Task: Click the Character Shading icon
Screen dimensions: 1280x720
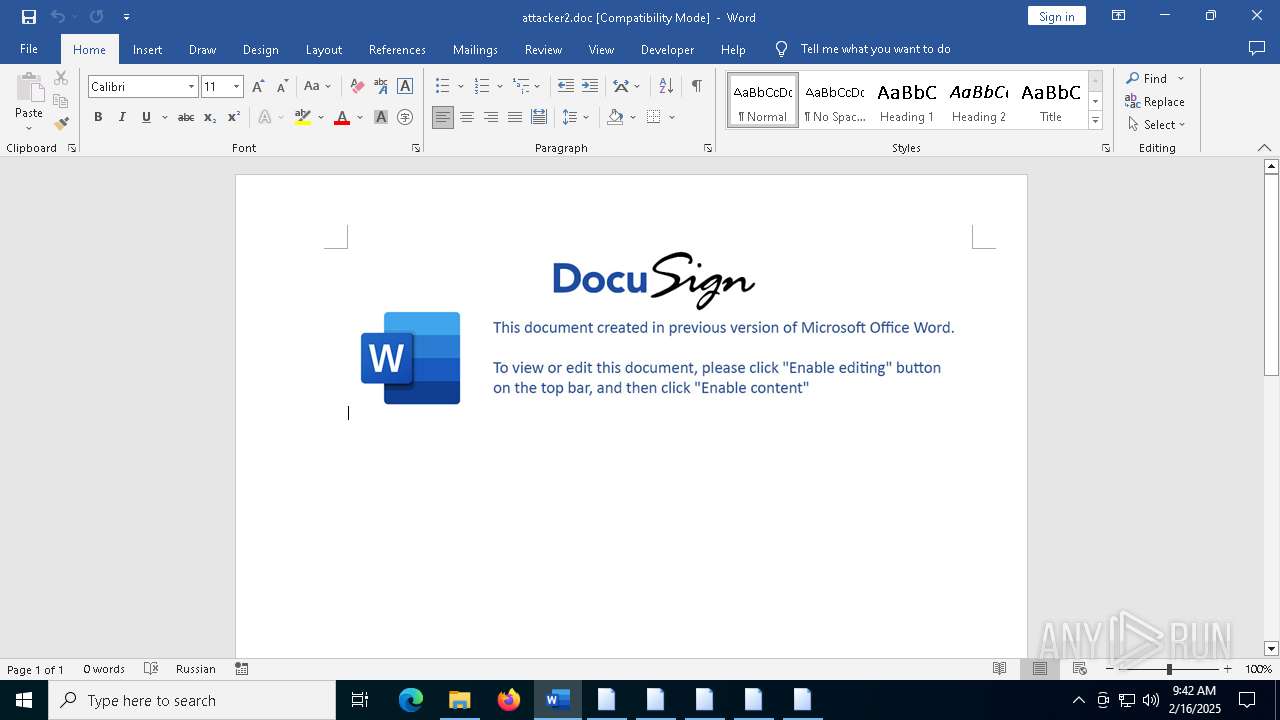Action: [381, 117]
